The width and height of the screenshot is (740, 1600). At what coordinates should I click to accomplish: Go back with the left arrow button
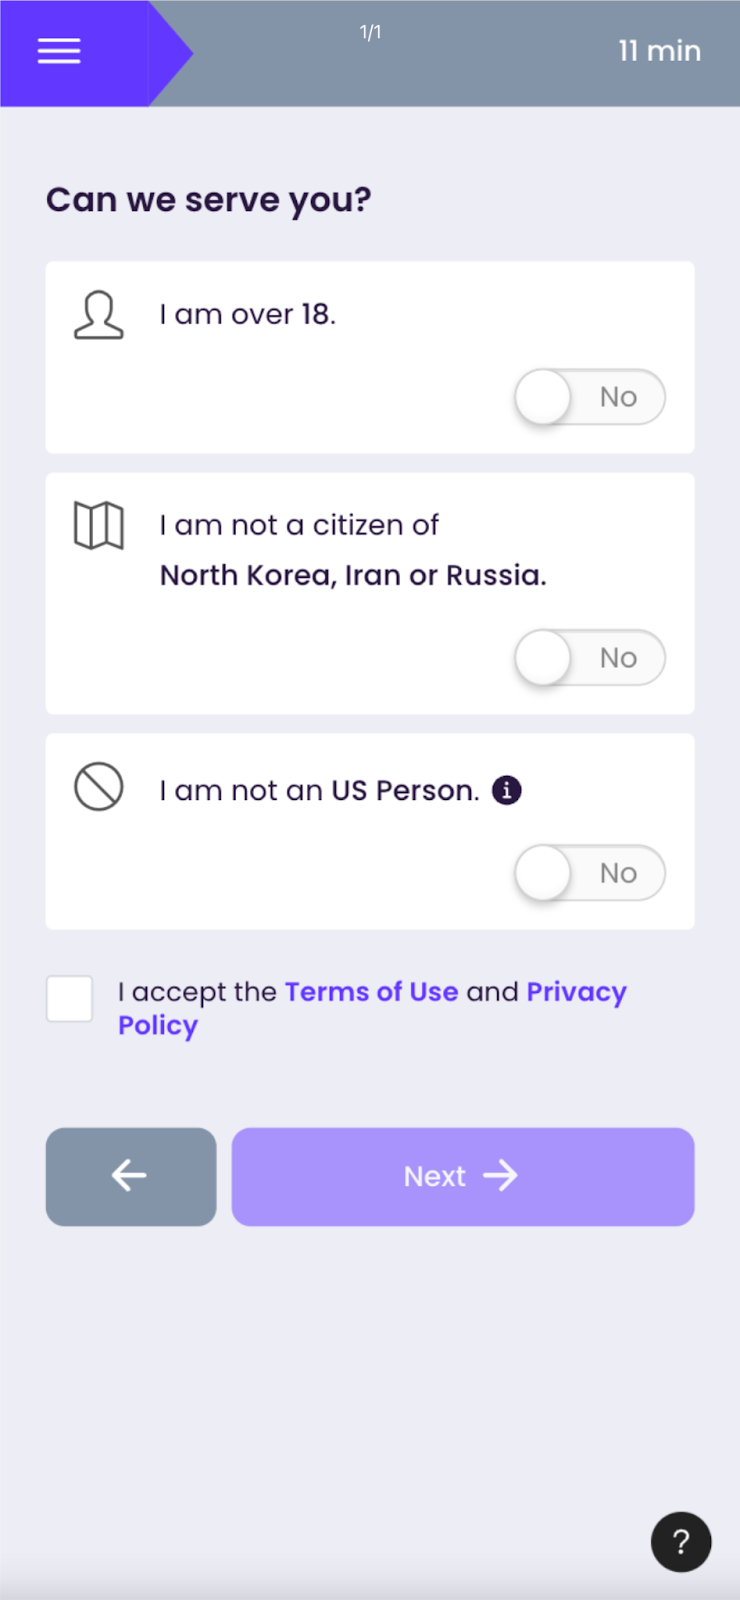131,1176
